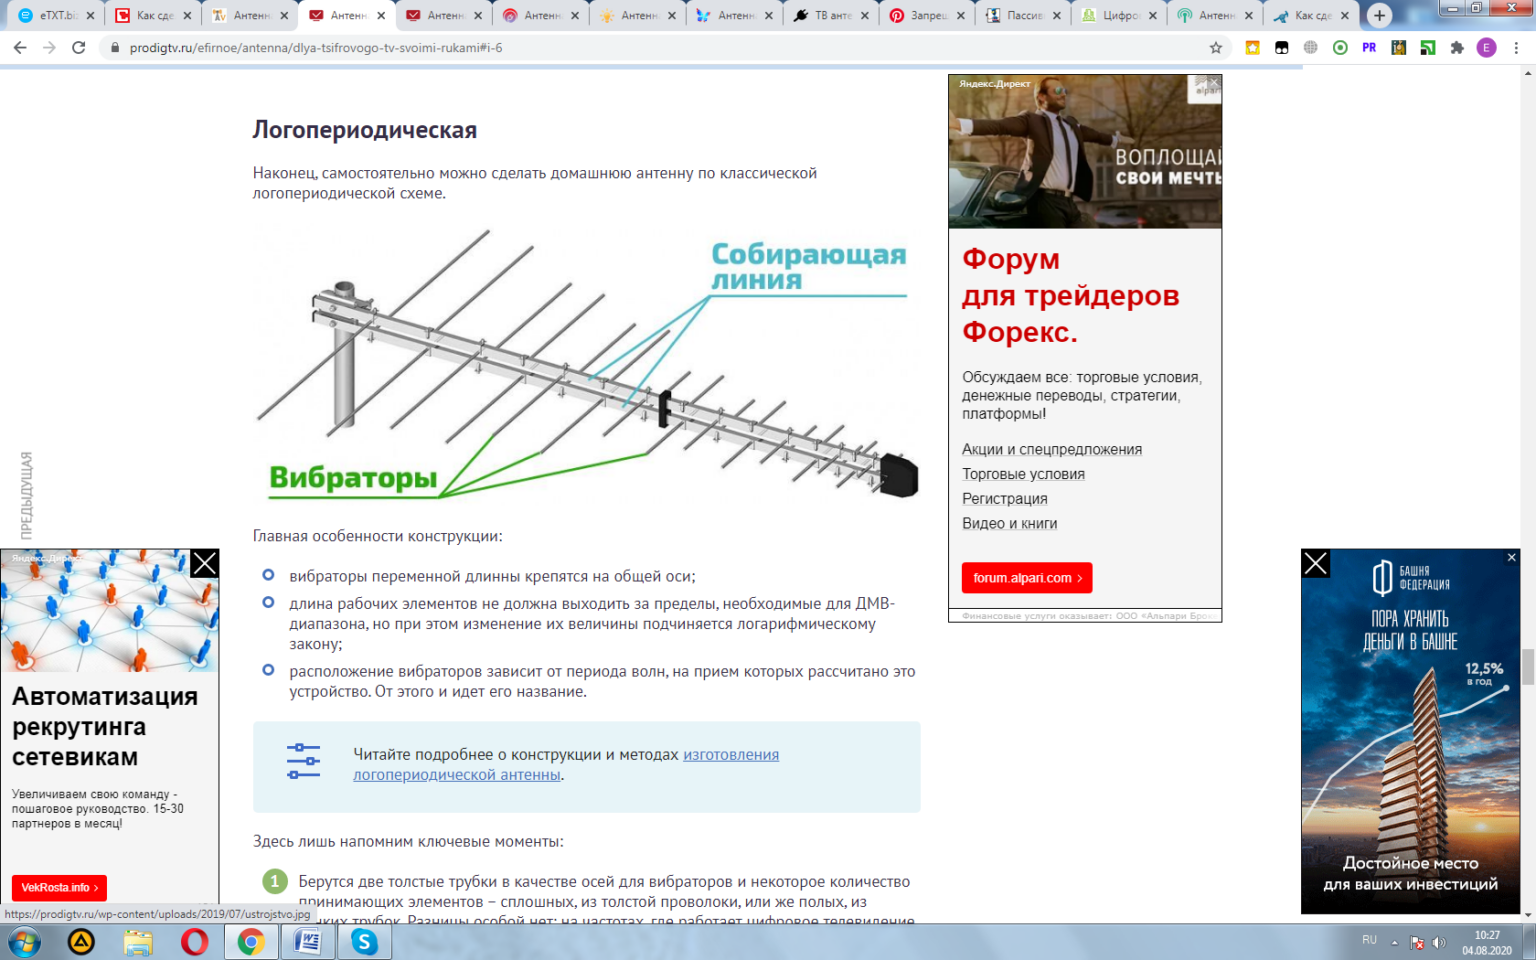
Task: Open a new browser tab
Action: coord(1380,15)
